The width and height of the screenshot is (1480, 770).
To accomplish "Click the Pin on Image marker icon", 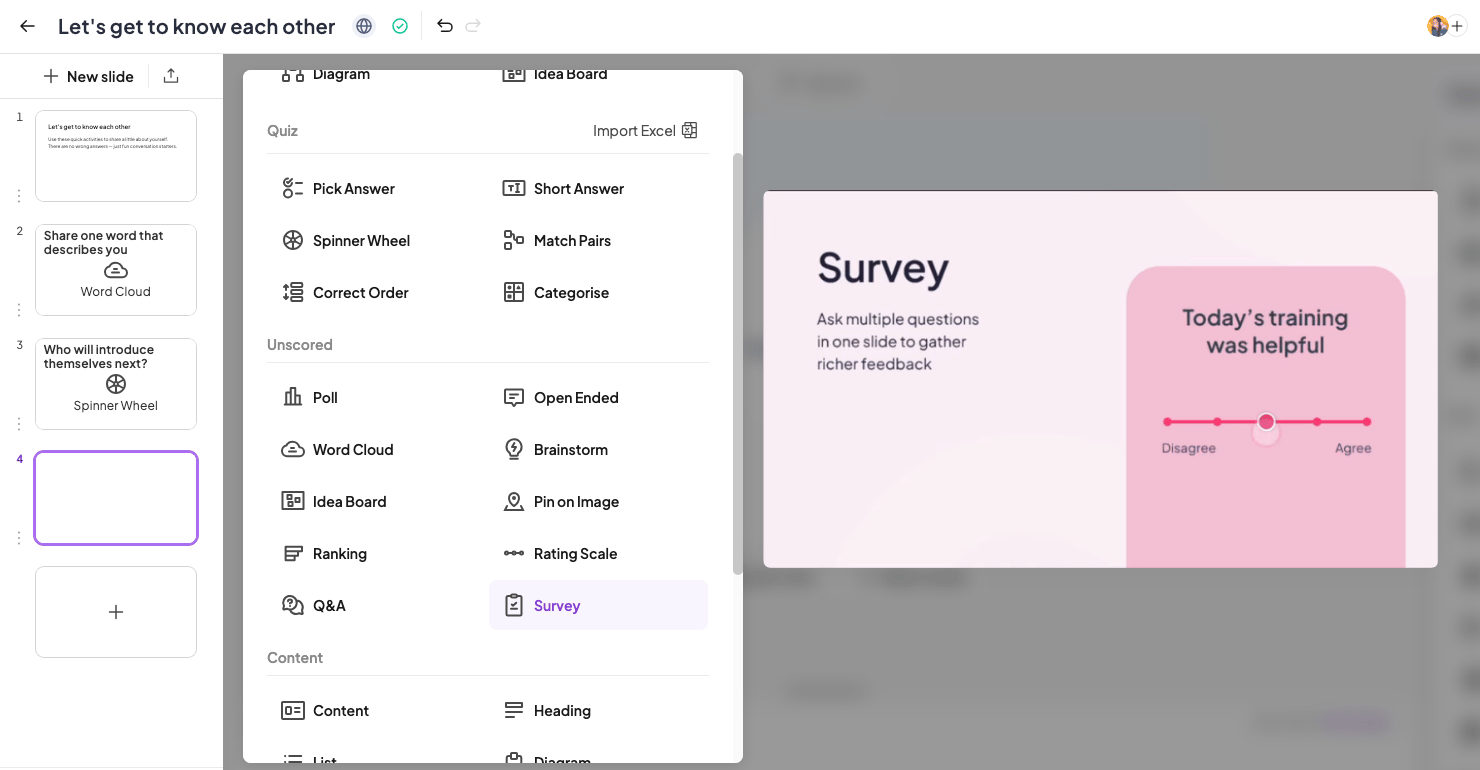I will click(514, 501).
